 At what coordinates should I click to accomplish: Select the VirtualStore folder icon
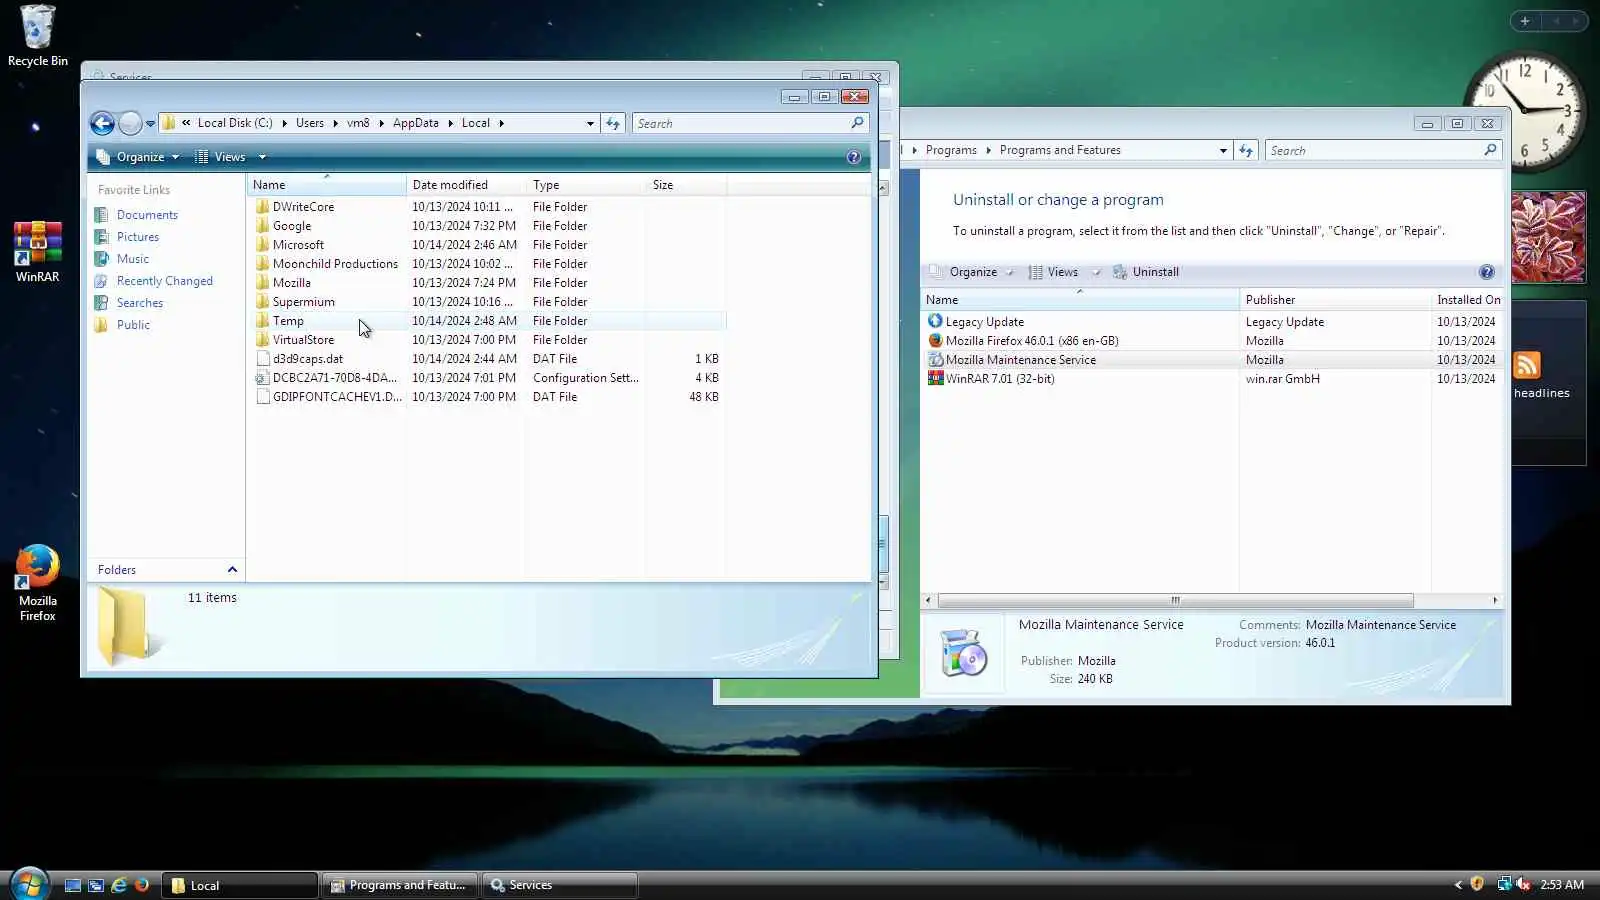pos(262,340)
